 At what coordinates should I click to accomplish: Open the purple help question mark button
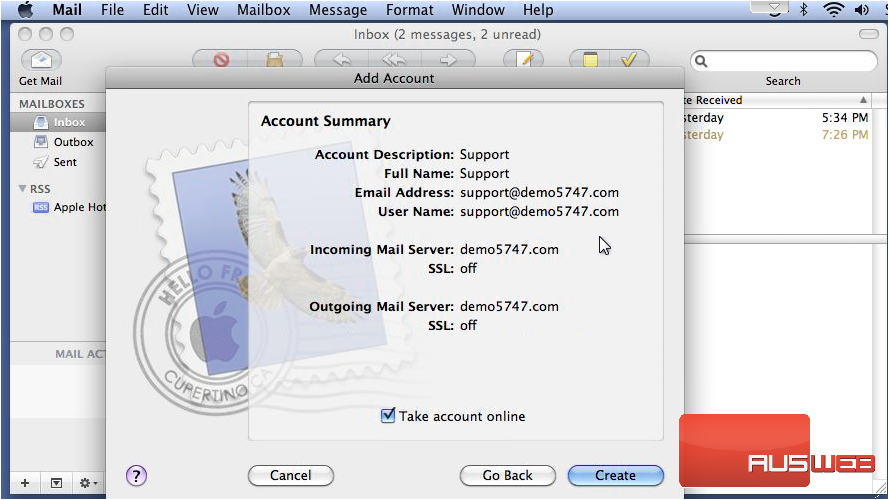point(137,476)
